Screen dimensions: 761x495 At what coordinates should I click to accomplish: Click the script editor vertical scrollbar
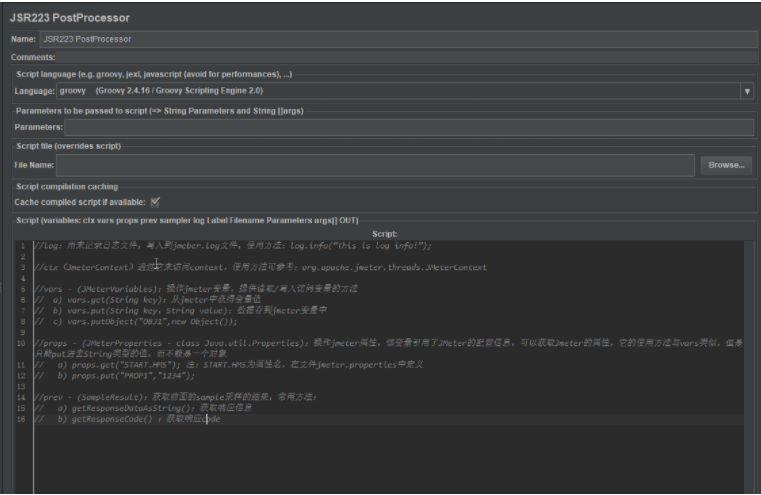click(x=751, y=366)
